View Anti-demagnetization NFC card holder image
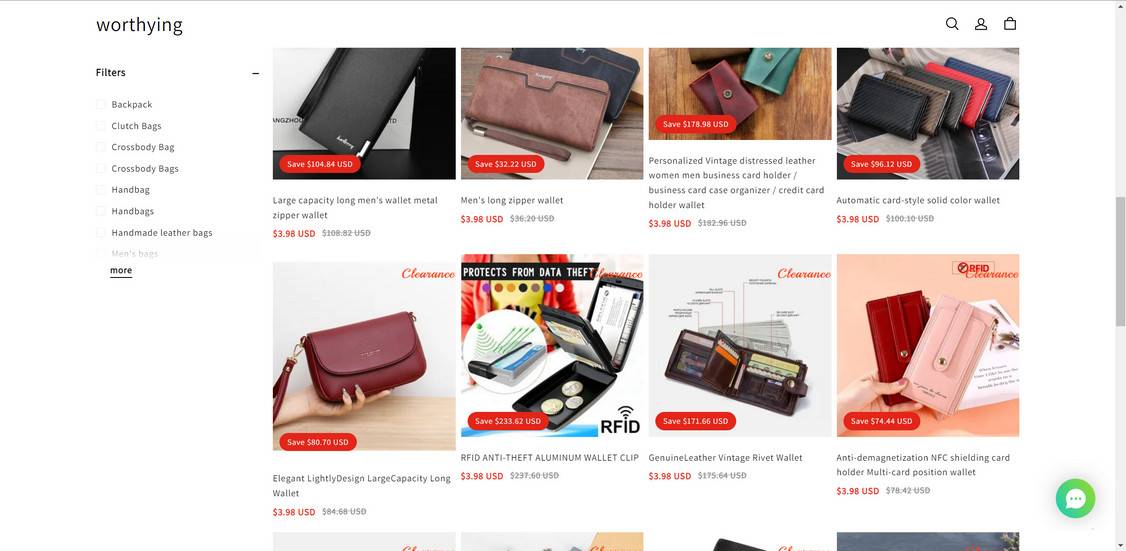 tap(928, 346)
